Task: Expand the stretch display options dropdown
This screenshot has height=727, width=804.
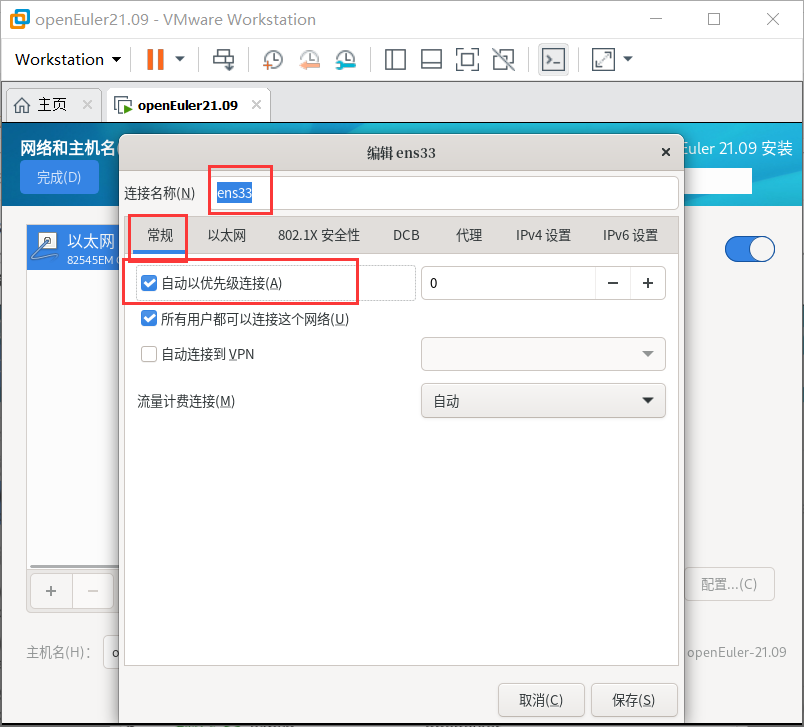Action: (x=628, y=59)
